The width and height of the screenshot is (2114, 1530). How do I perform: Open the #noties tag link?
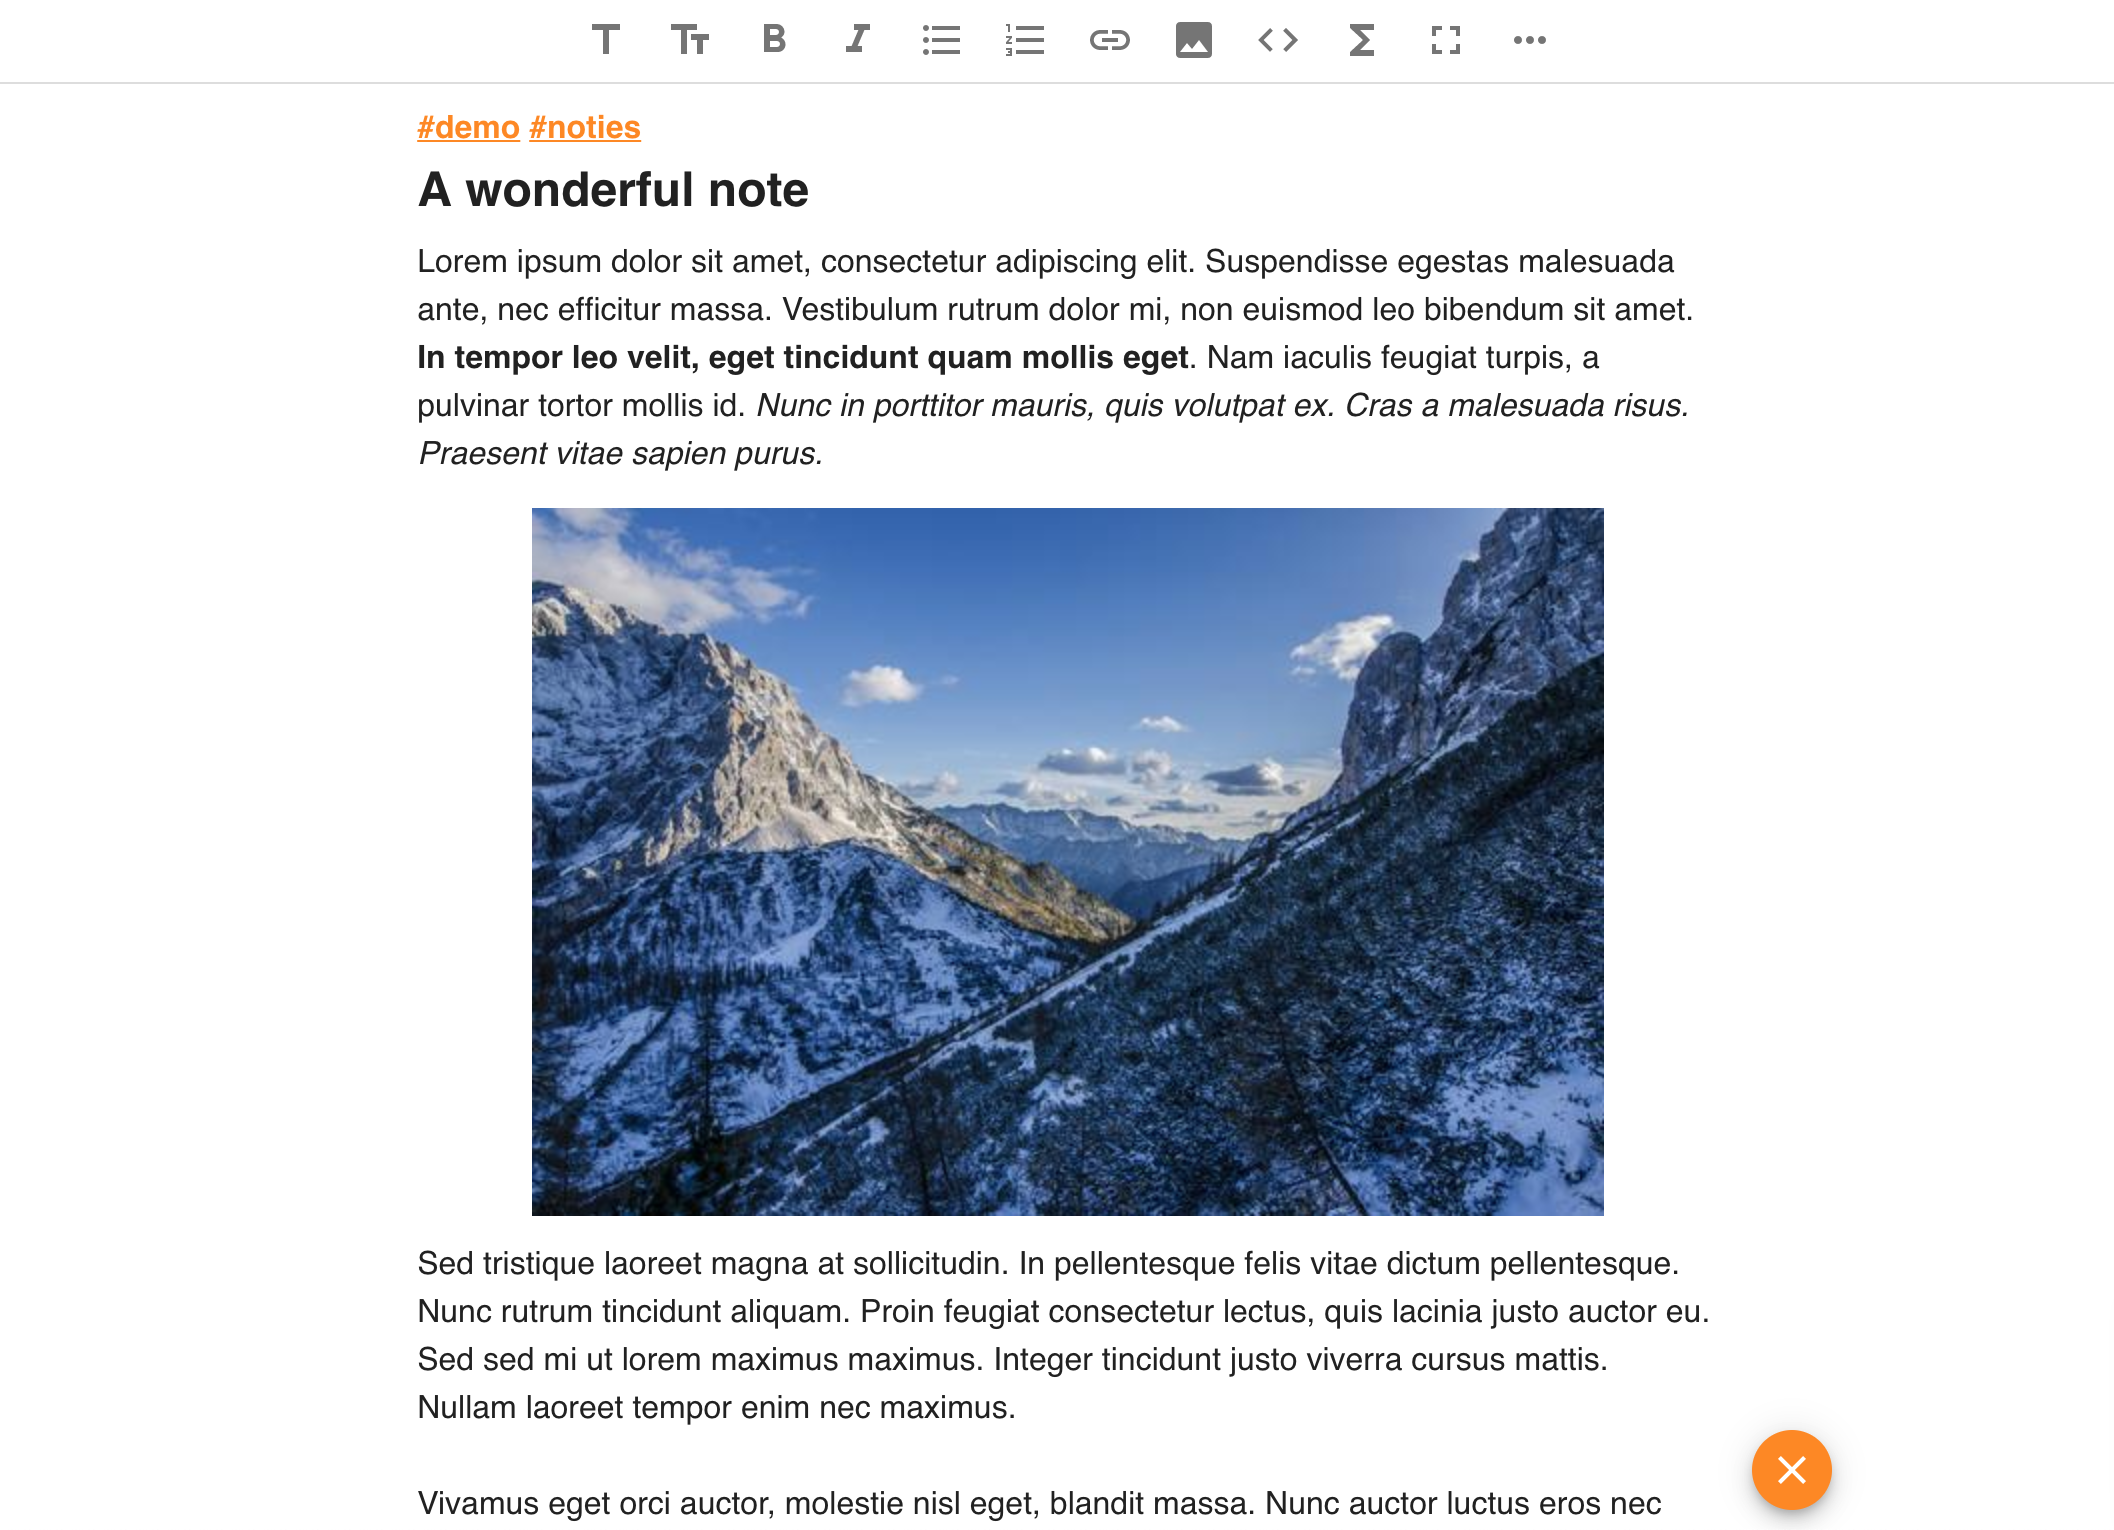coord(585,128)
